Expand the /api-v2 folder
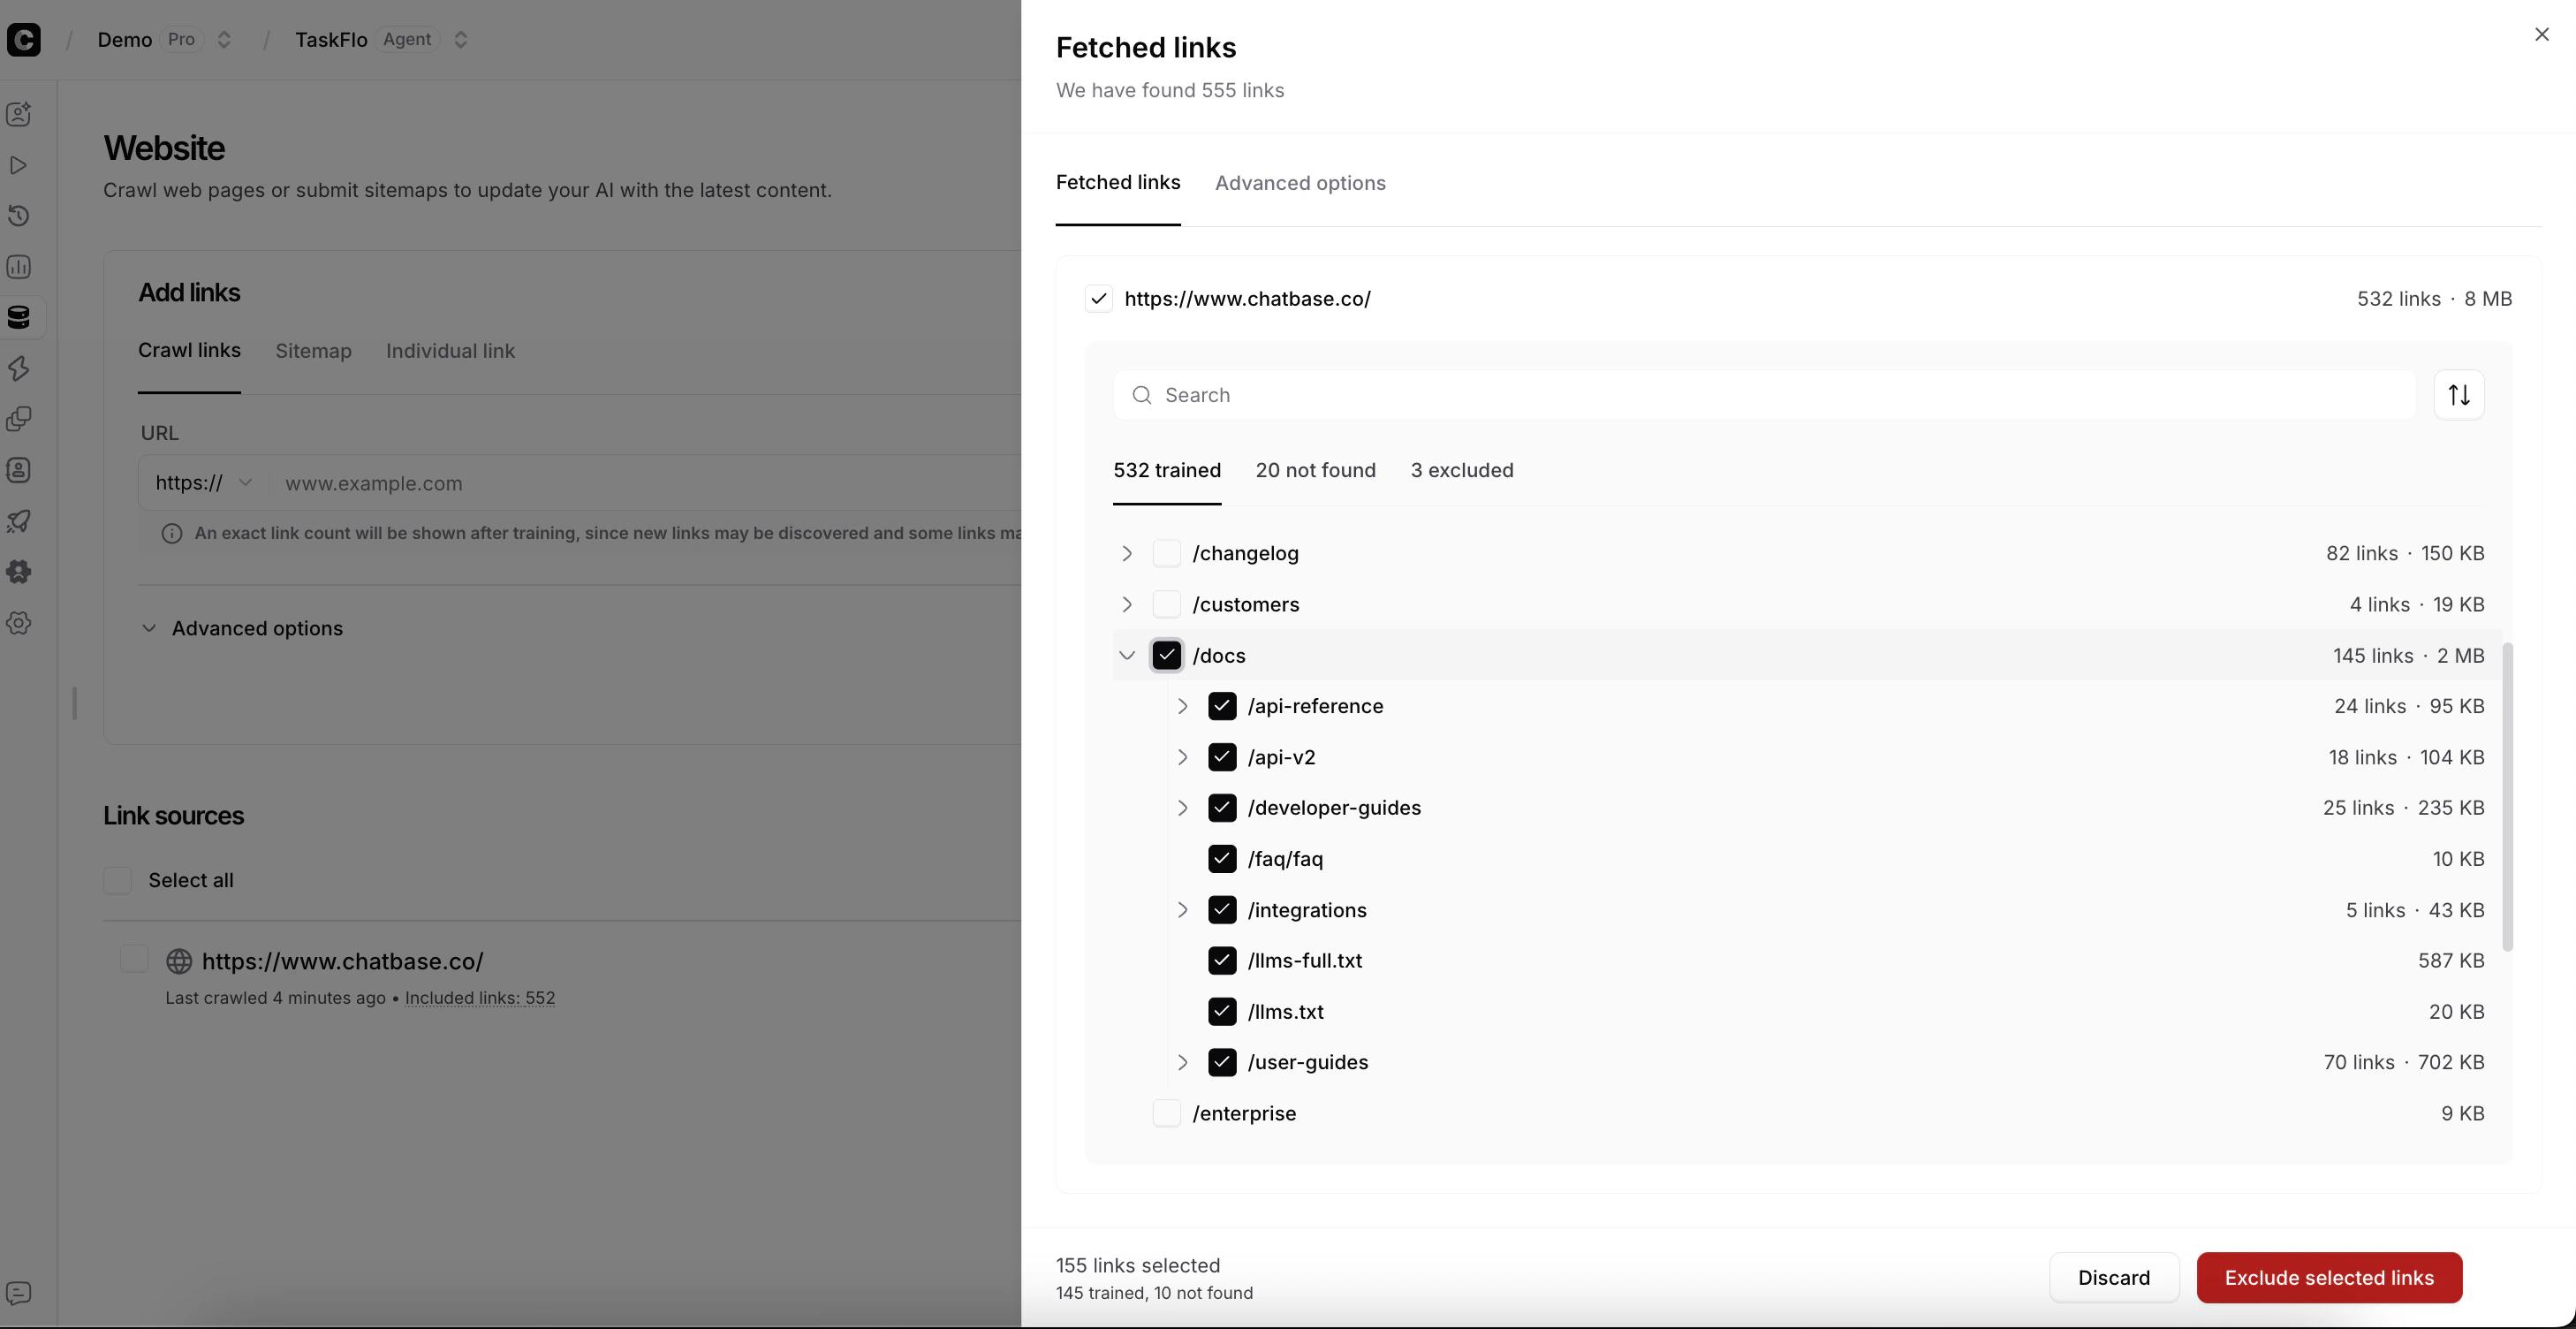Screen dimensions: 2576x1329 point(1183,757)
